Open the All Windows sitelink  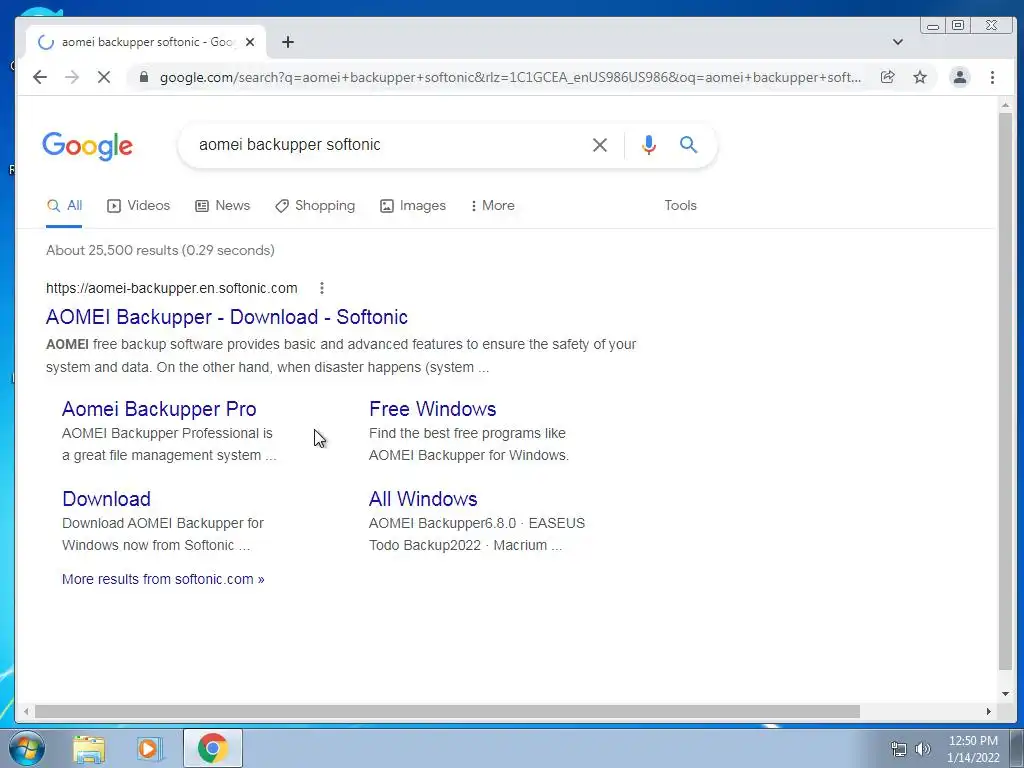[x=423, y=499]
